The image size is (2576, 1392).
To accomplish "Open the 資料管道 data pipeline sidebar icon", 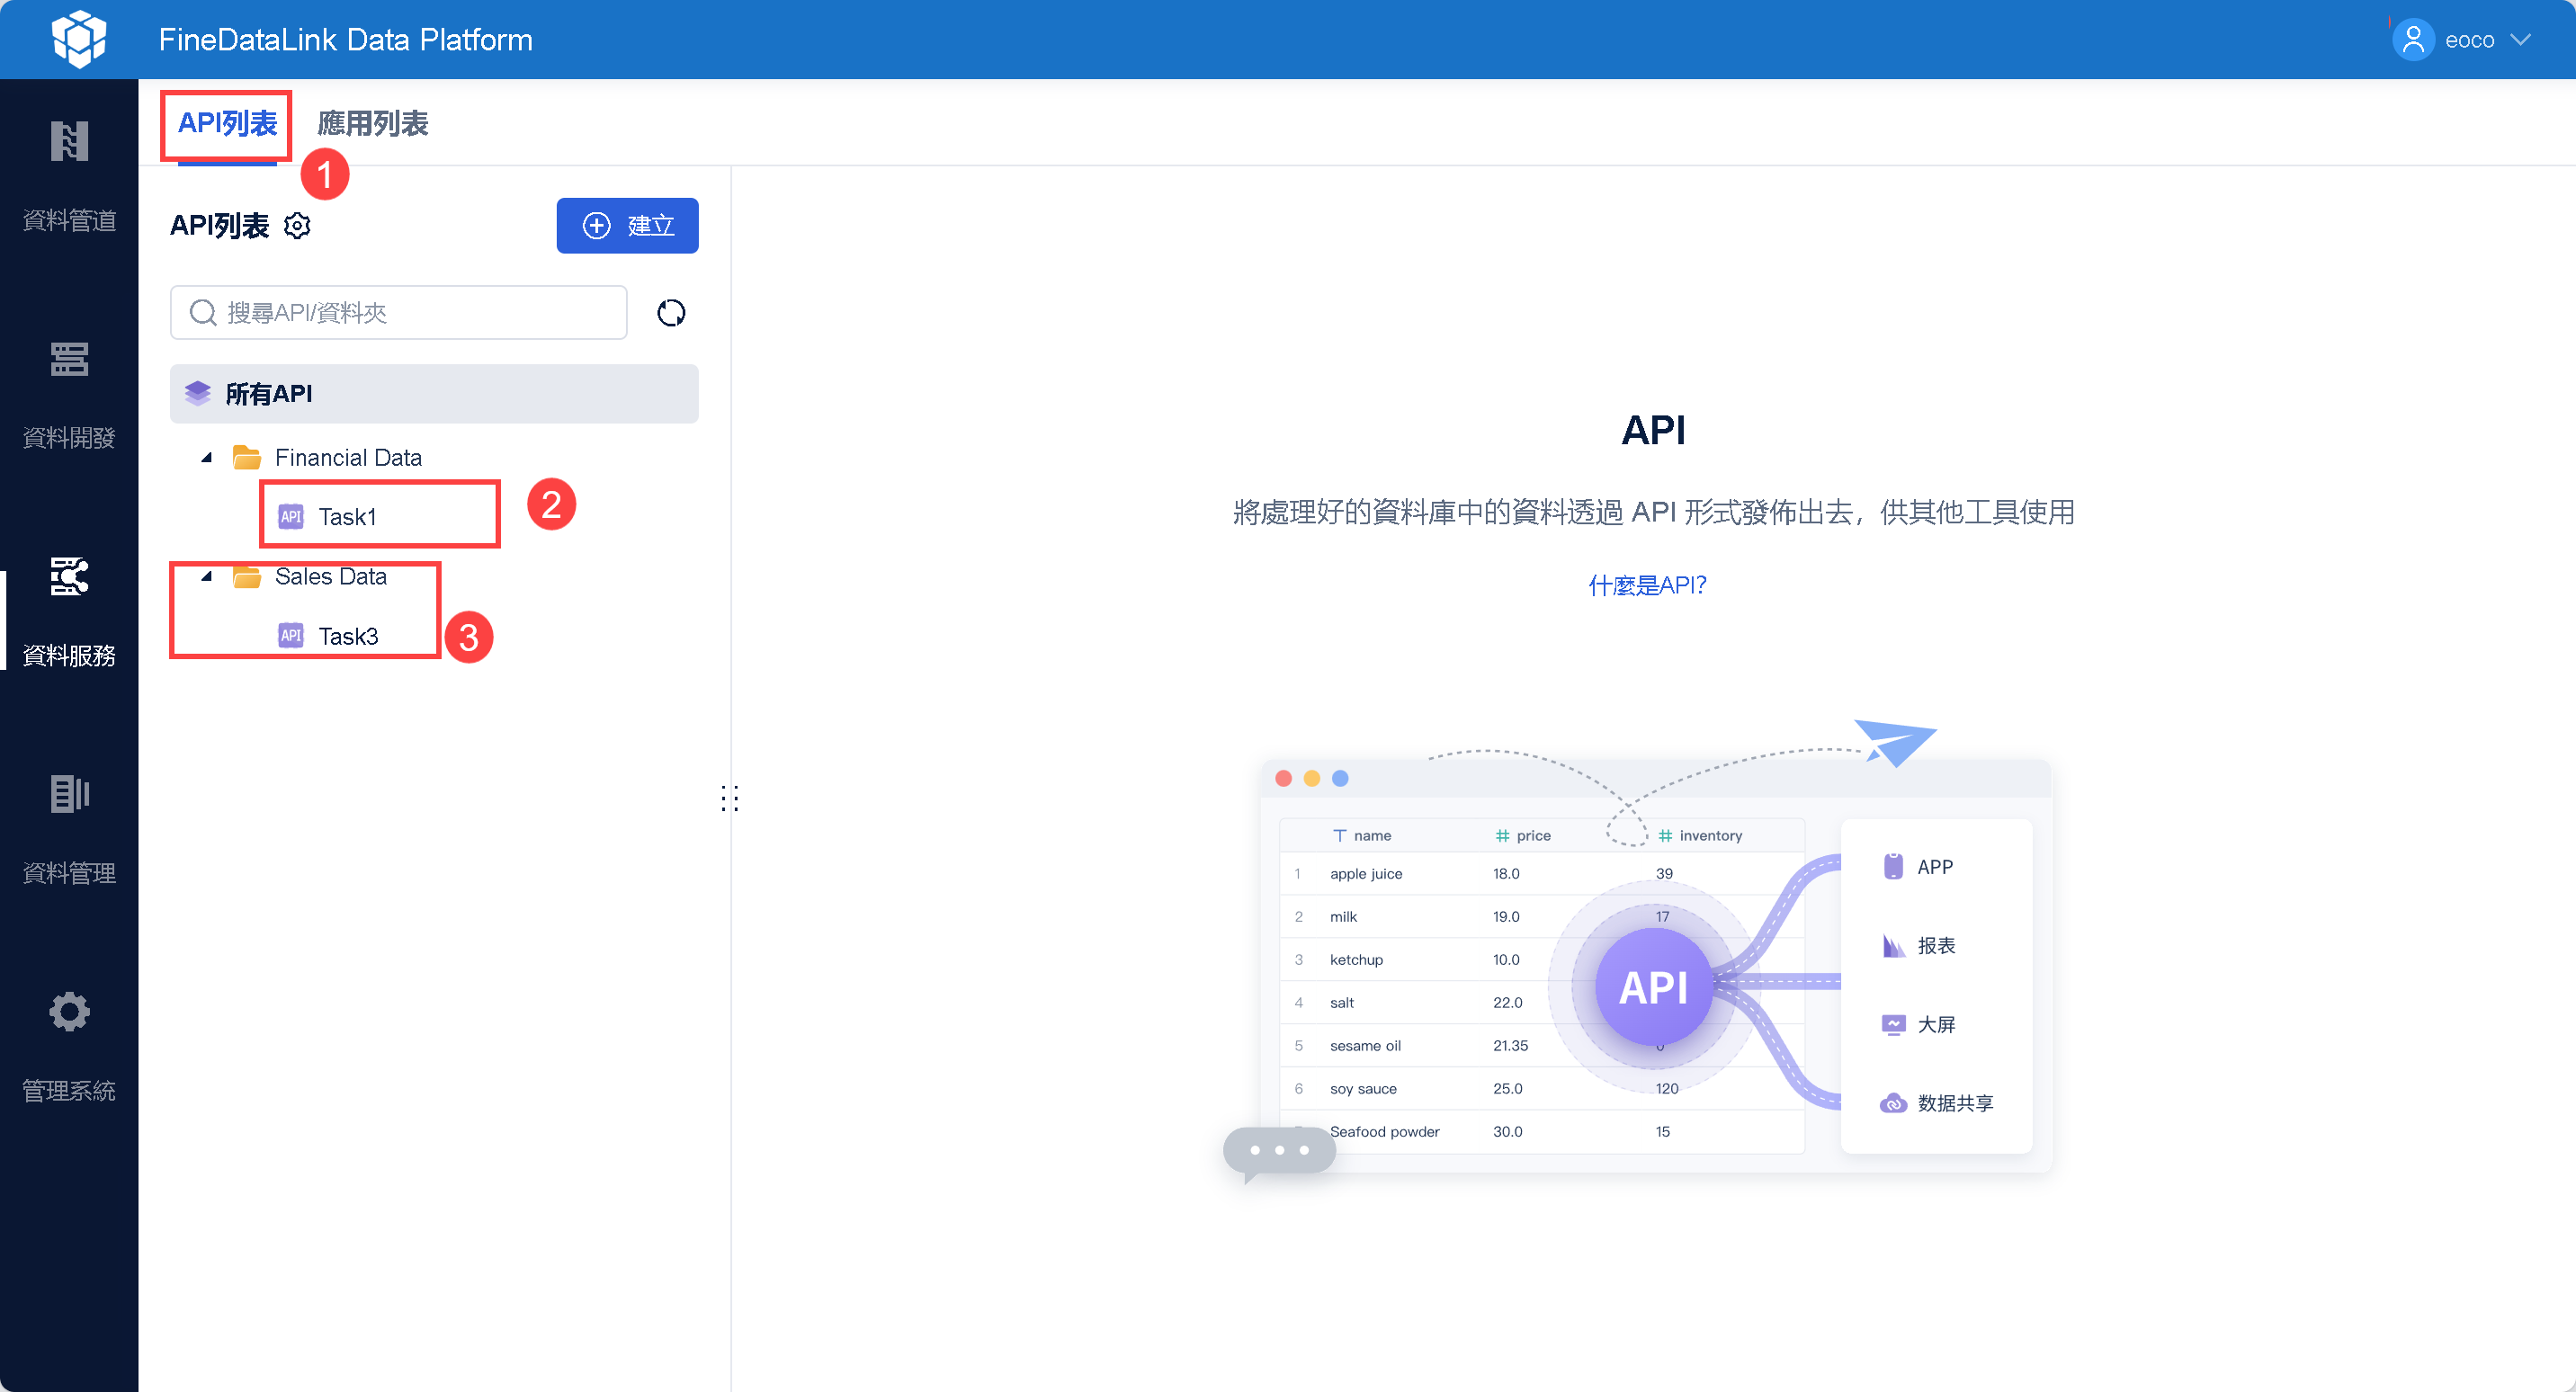I will coord(69,142).
